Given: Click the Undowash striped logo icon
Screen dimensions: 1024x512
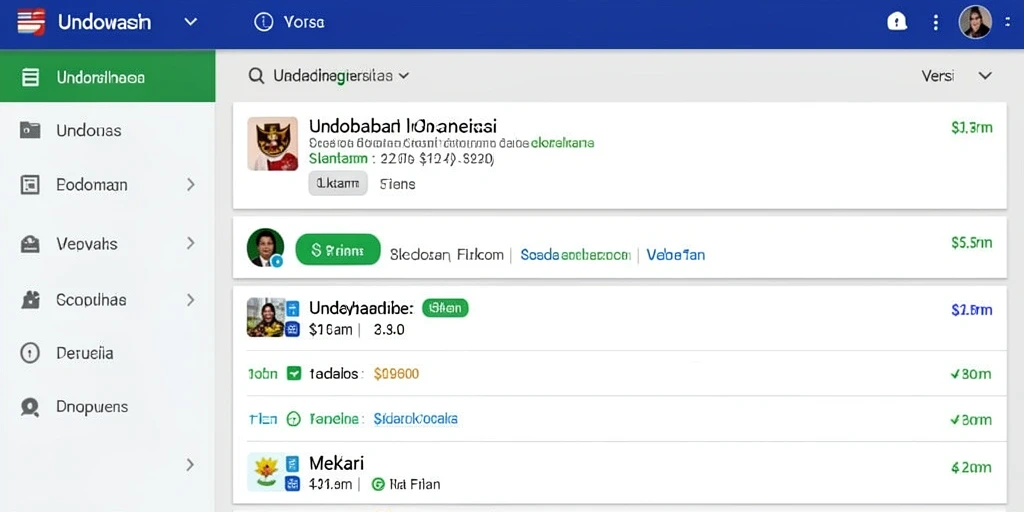Looking at the screenshot, I should 31,22.
